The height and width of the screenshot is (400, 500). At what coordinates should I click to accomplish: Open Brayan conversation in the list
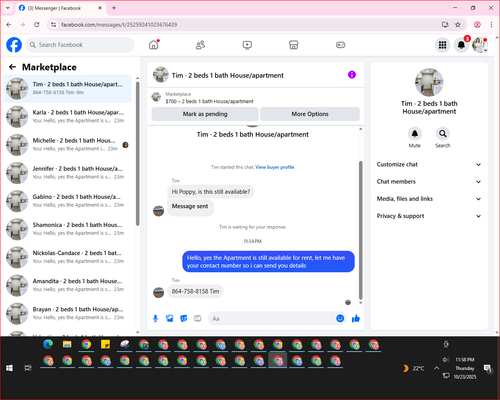[68, 313]
